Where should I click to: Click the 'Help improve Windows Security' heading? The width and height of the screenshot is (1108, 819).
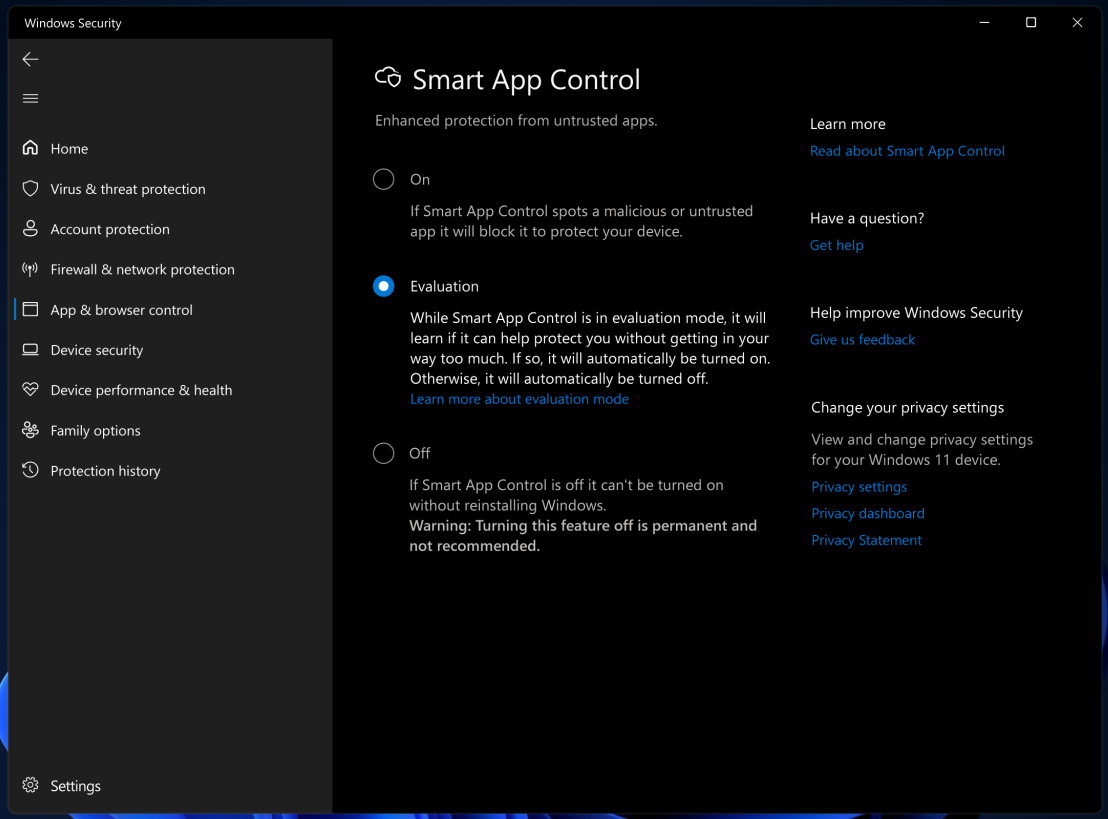tap(916, 313)
